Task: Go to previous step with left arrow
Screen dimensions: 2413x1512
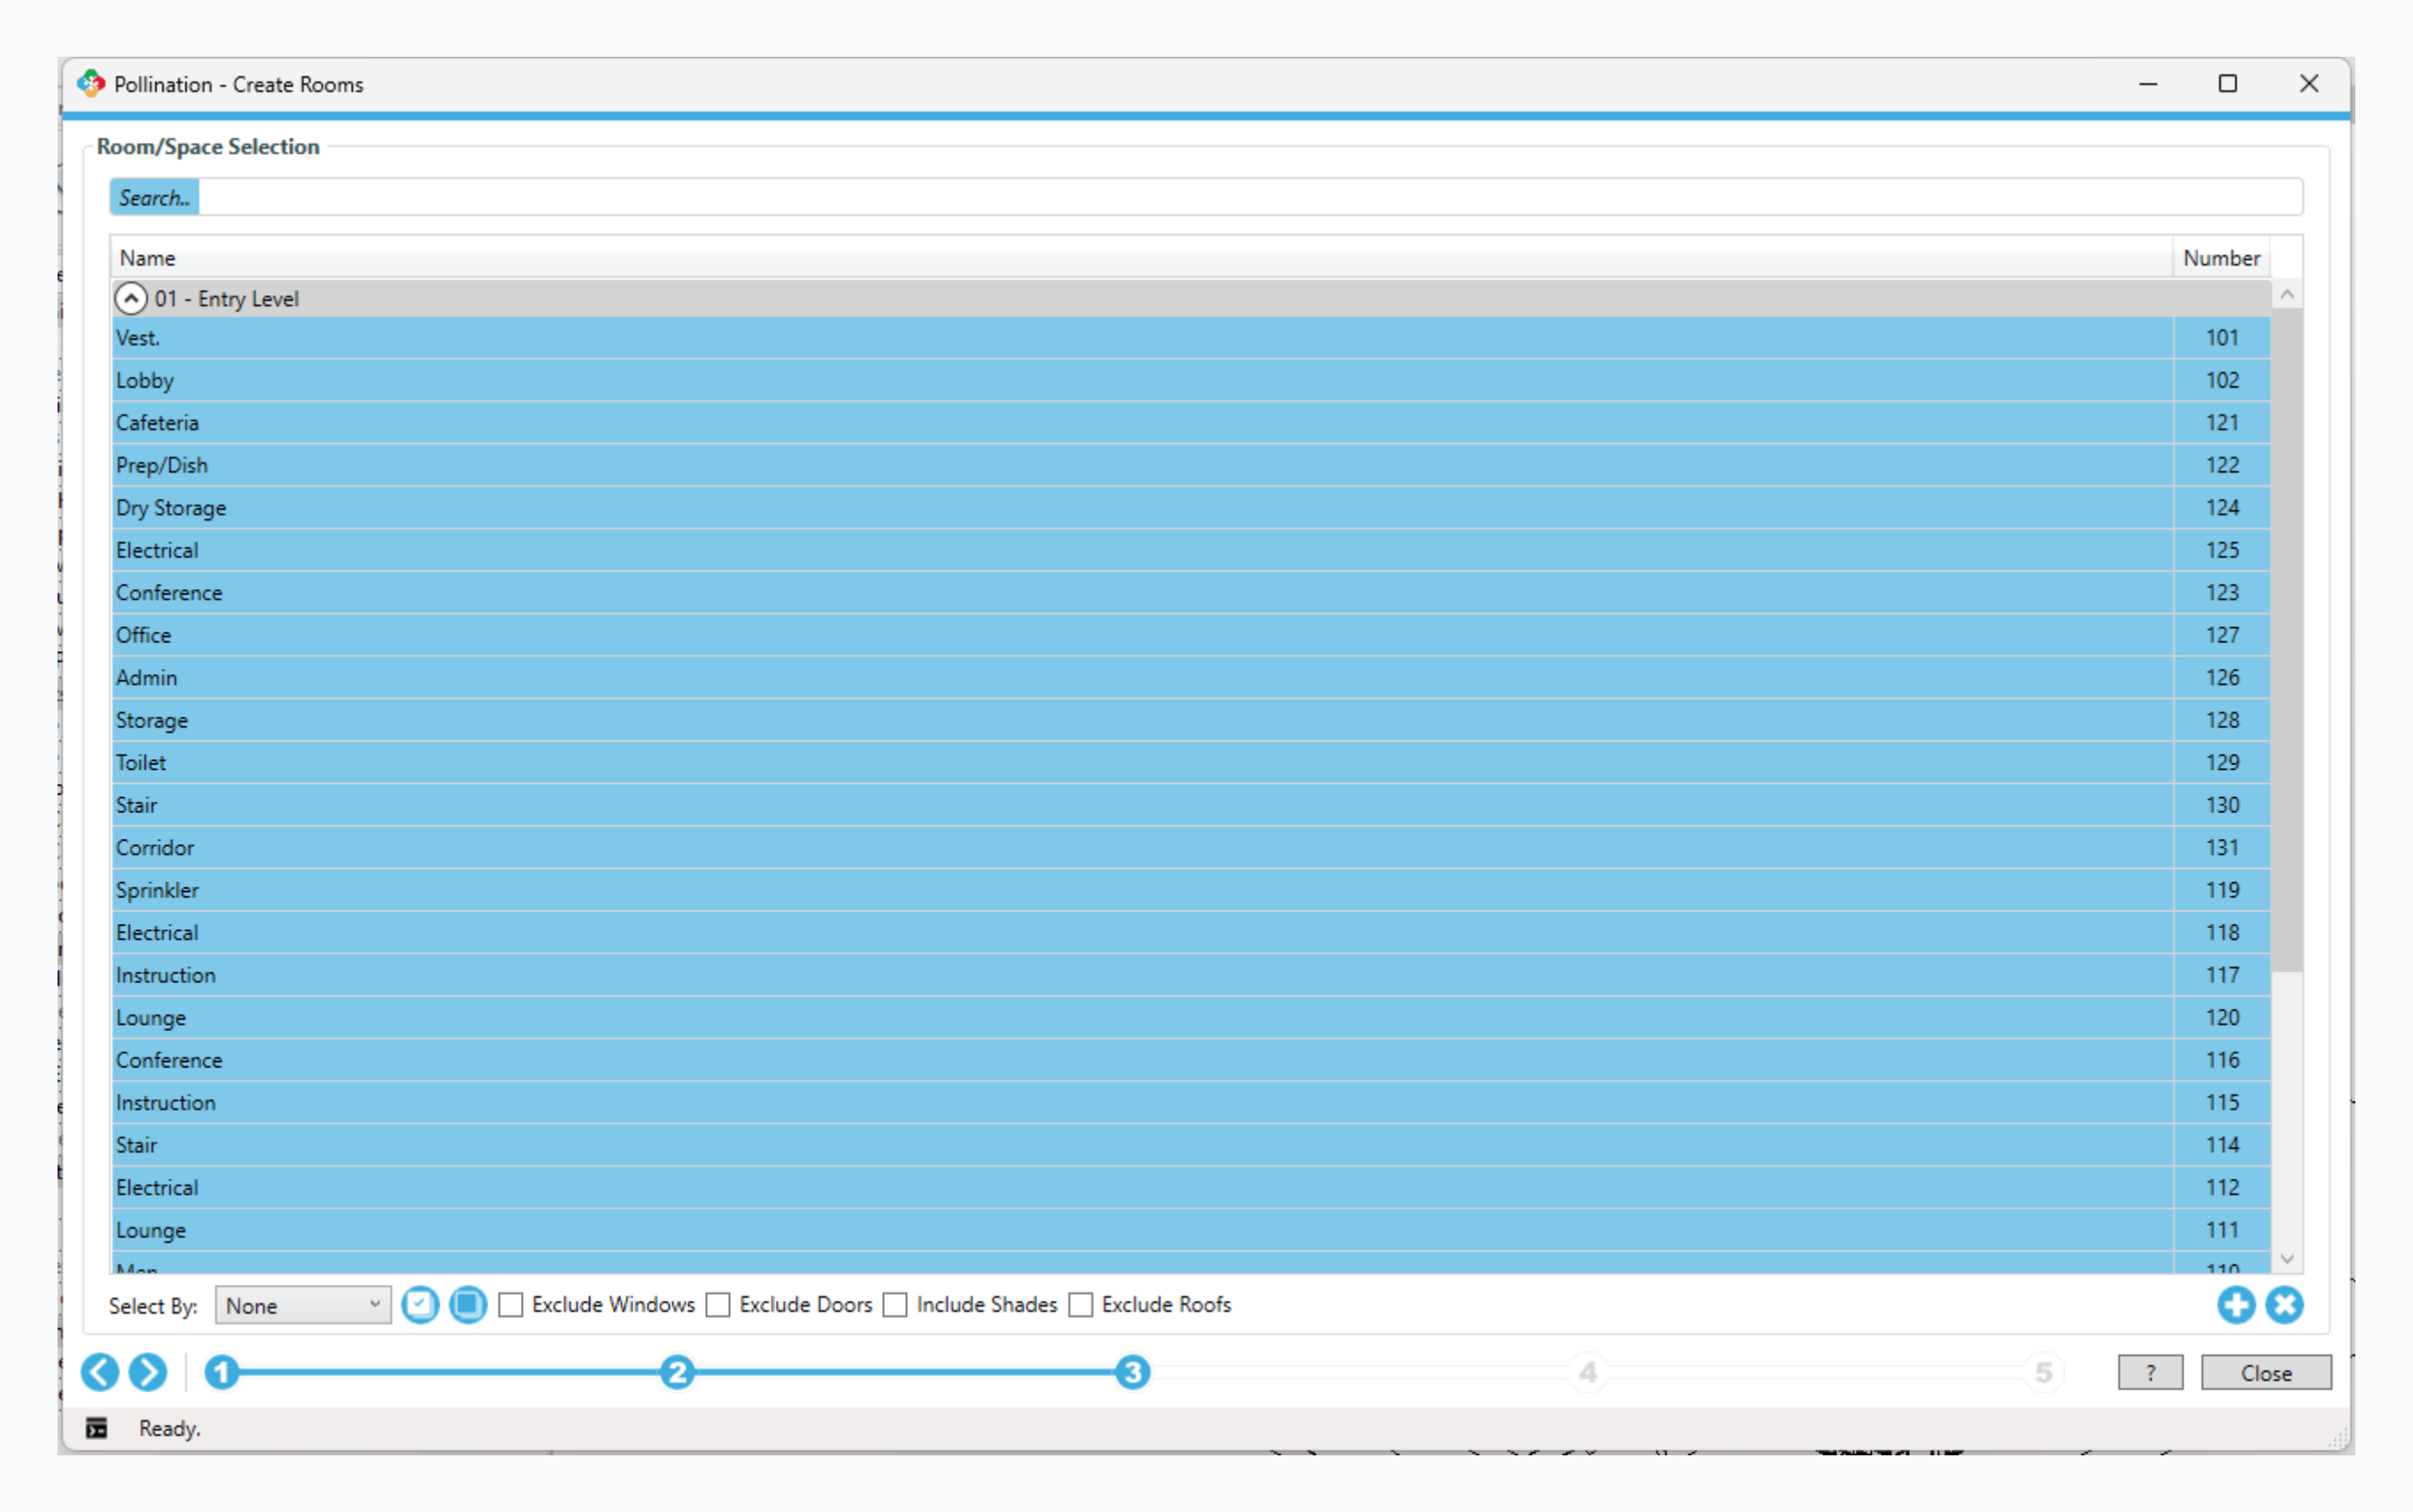Action: click(100, 1372)
